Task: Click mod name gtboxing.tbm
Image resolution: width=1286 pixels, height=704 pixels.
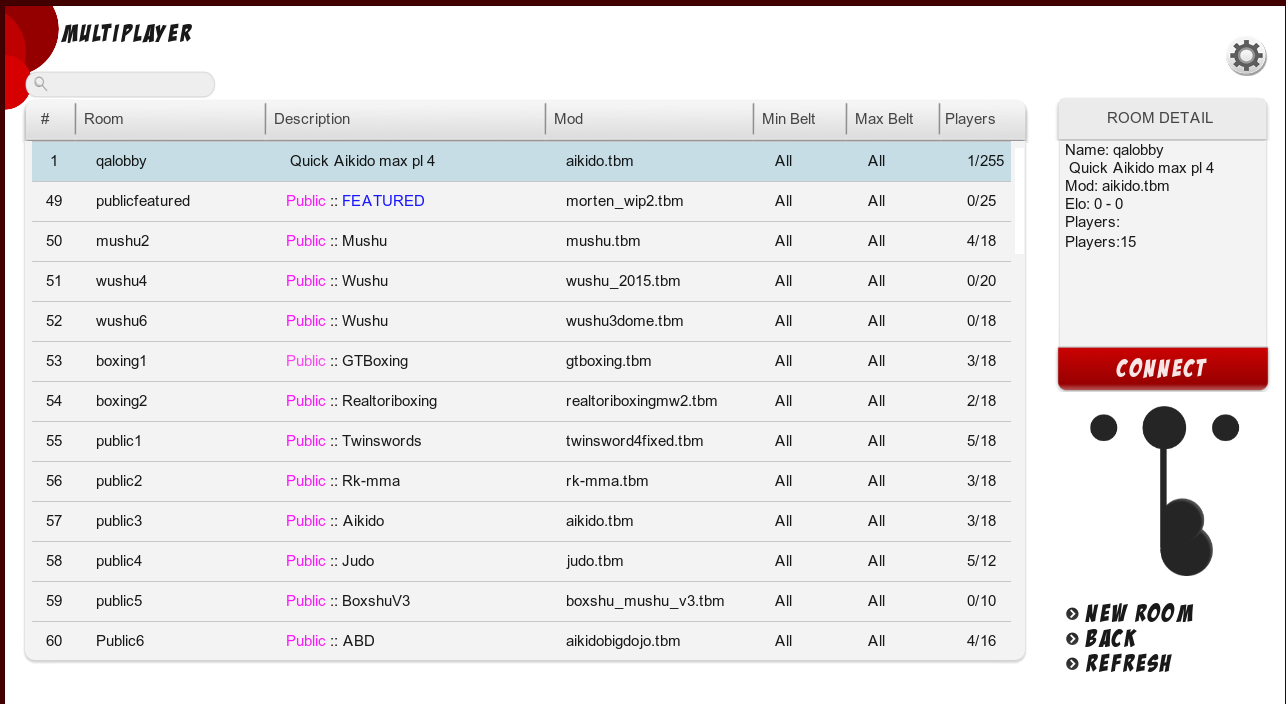Action: (x=609, y=361)
